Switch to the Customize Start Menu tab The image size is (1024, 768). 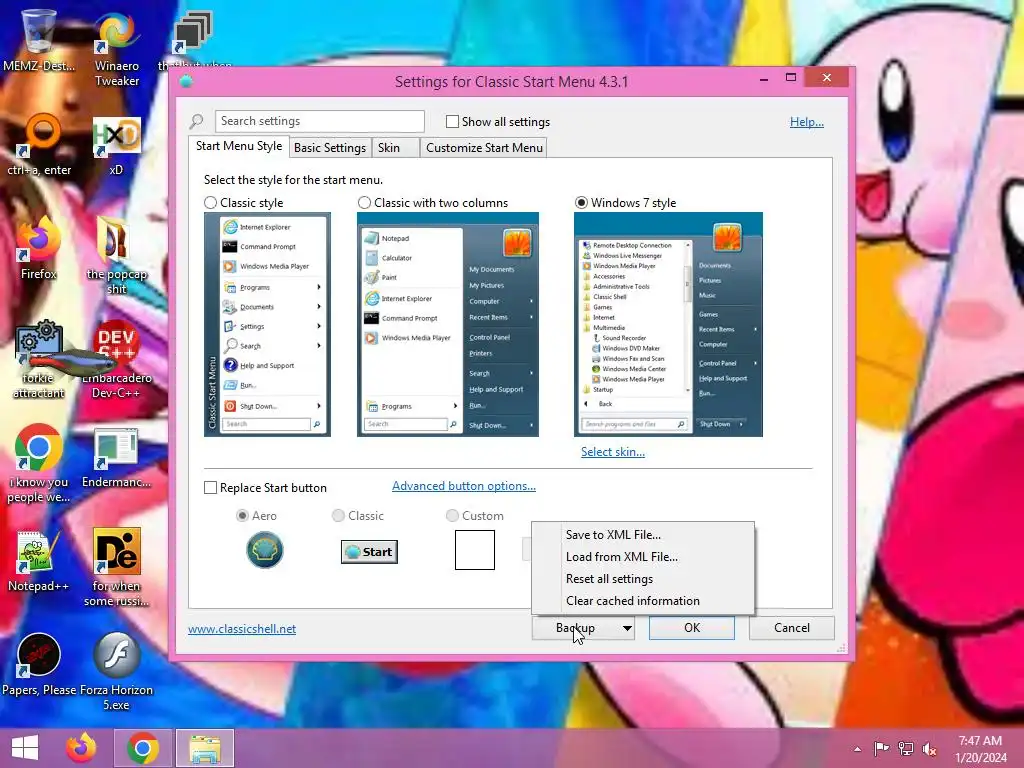484,148
